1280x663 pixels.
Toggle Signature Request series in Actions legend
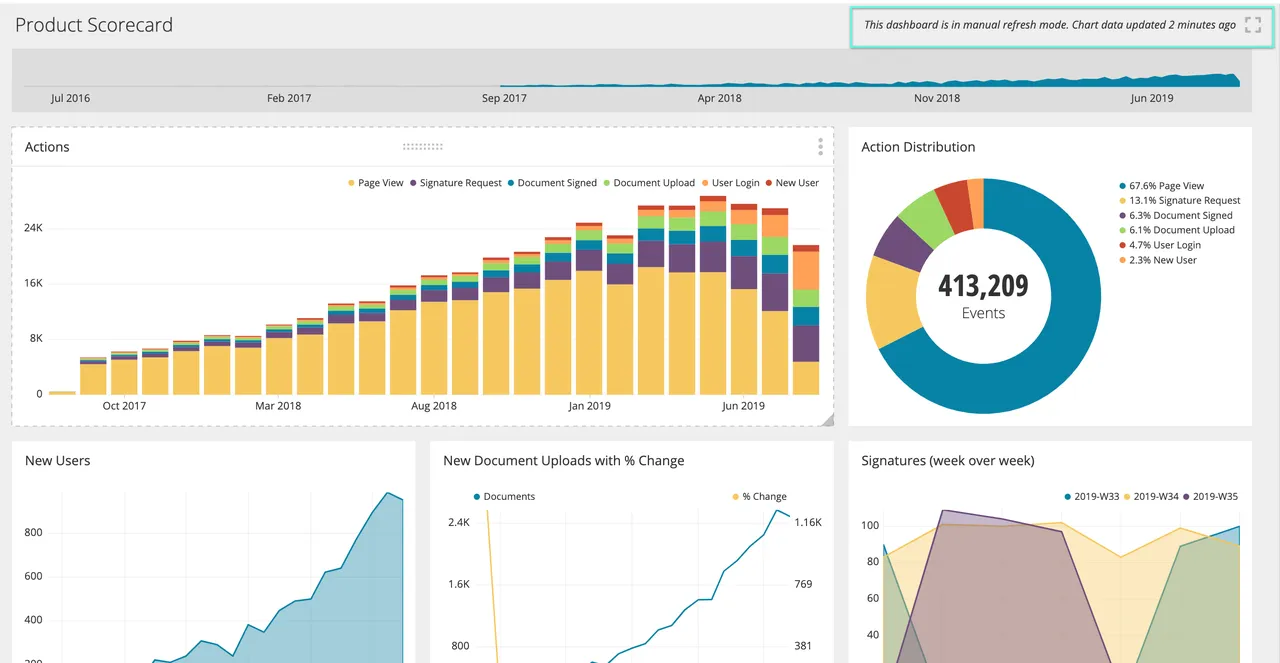click(455, 183)
